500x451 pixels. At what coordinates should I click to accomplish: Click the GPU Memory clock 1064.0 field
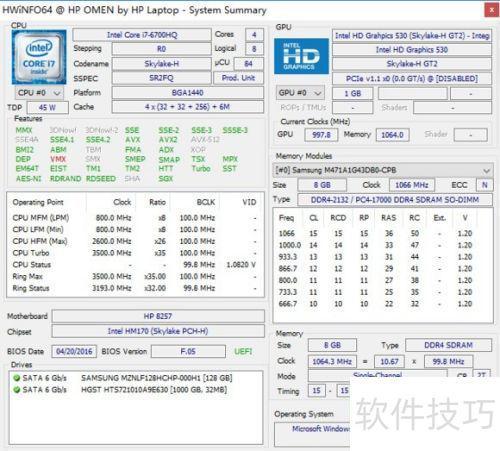[x=392, y=135]
